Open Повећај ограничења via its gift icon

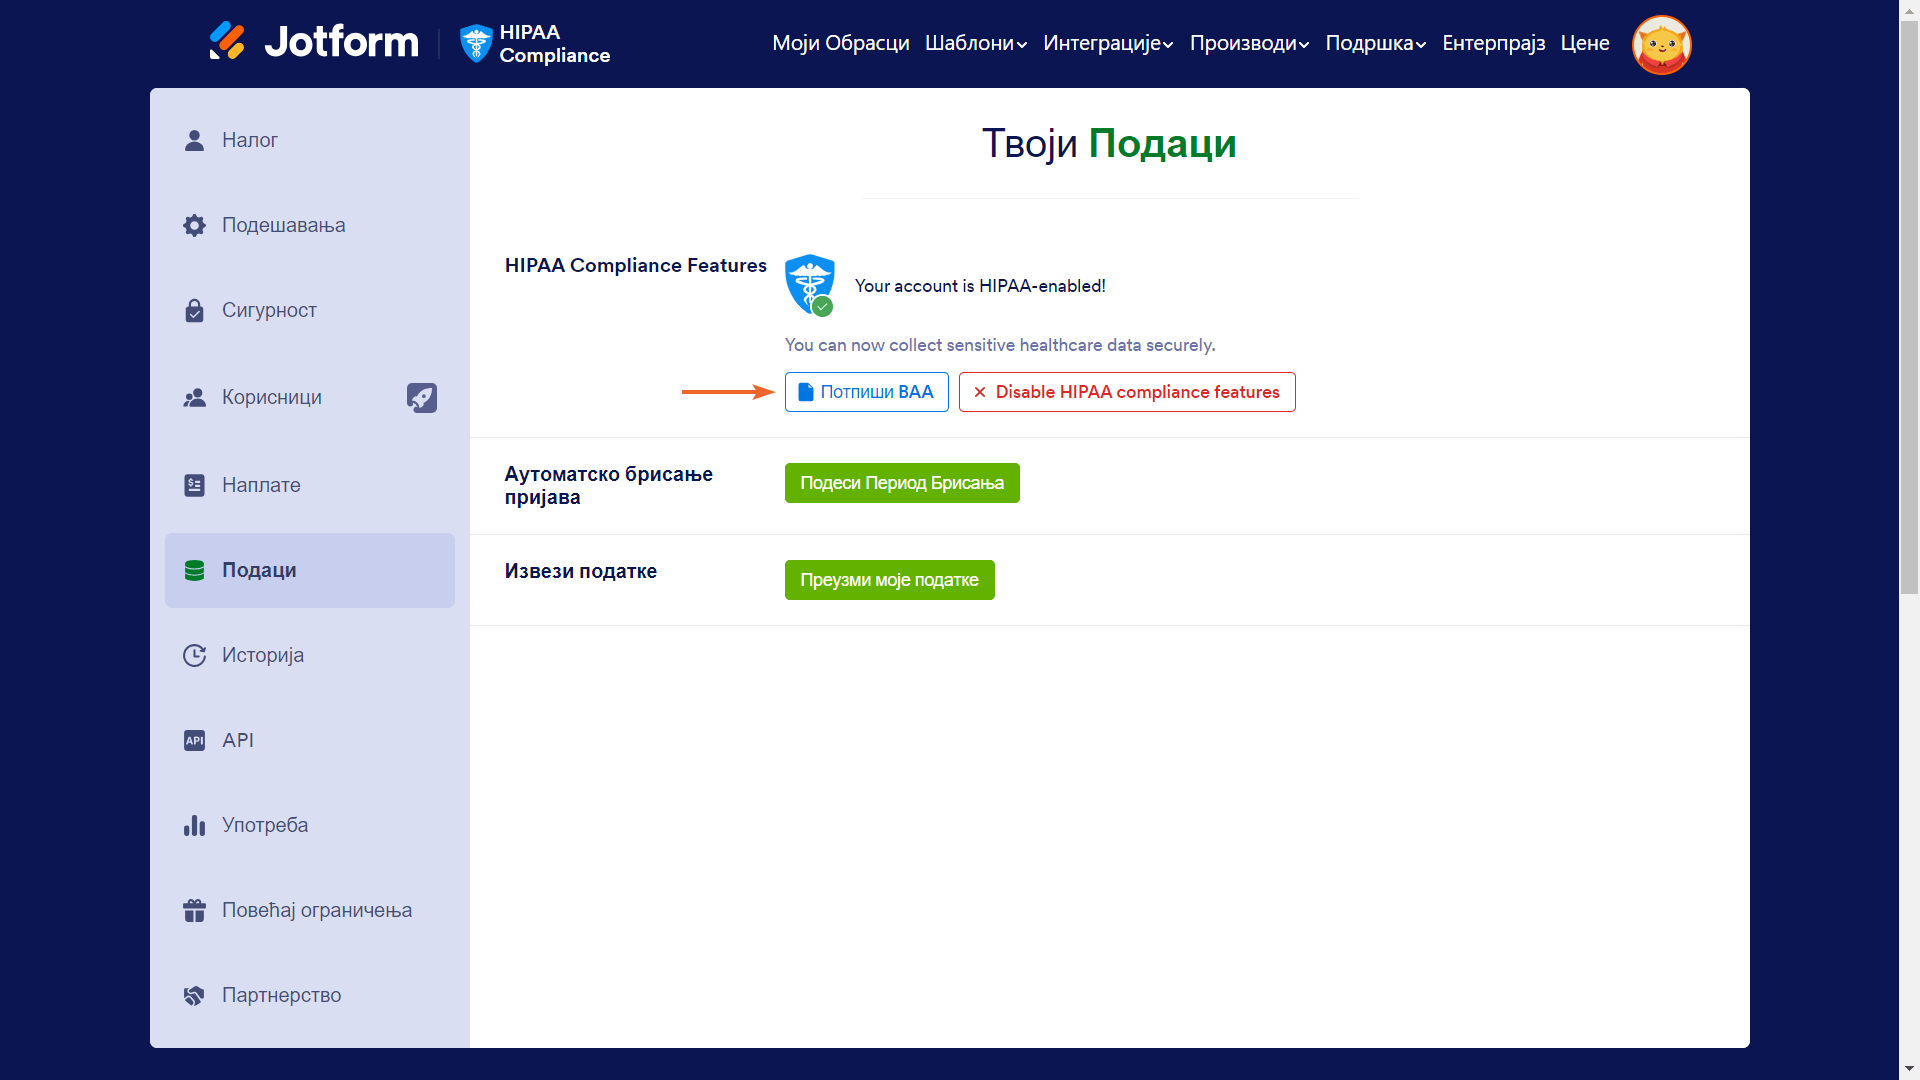click(x=194, y=910)
